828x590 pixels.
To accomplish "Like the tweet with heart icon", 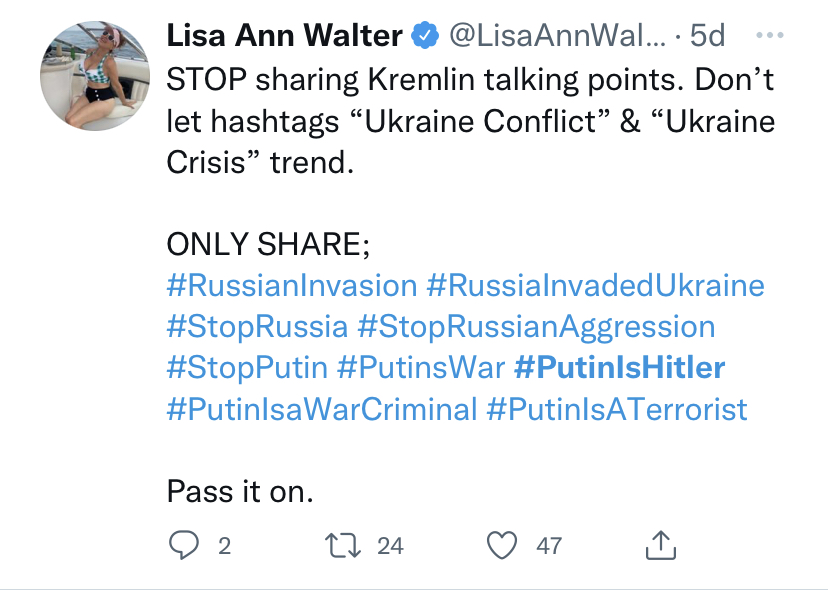I will (x=501, y=545).
